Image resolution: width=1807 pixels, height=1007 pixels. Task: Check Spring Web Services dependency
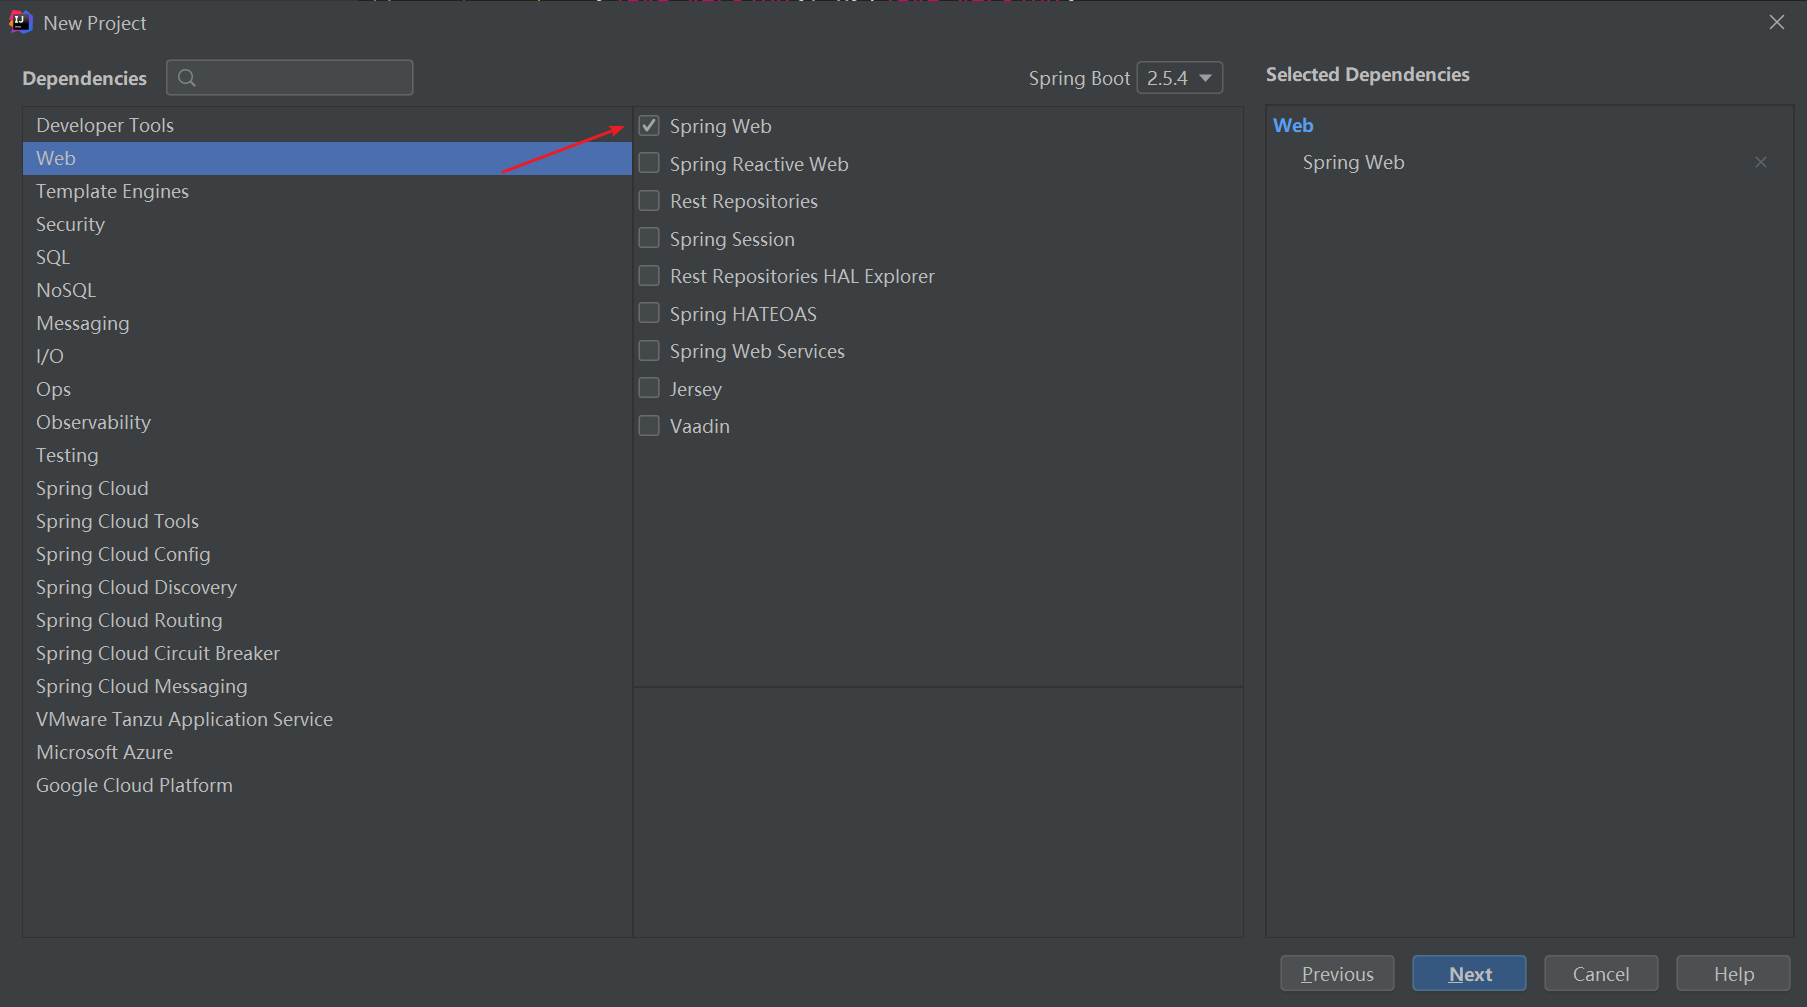[649, 351]
